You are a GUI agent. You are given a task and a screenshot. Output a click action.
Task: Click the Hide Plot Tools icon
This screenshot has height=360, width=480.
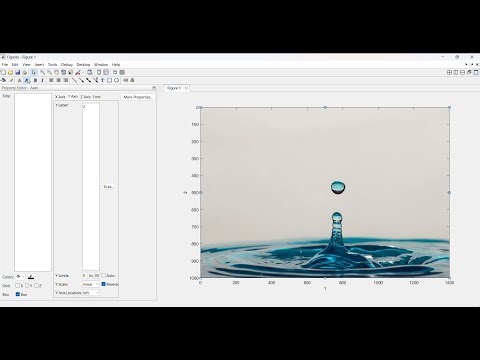115,72
